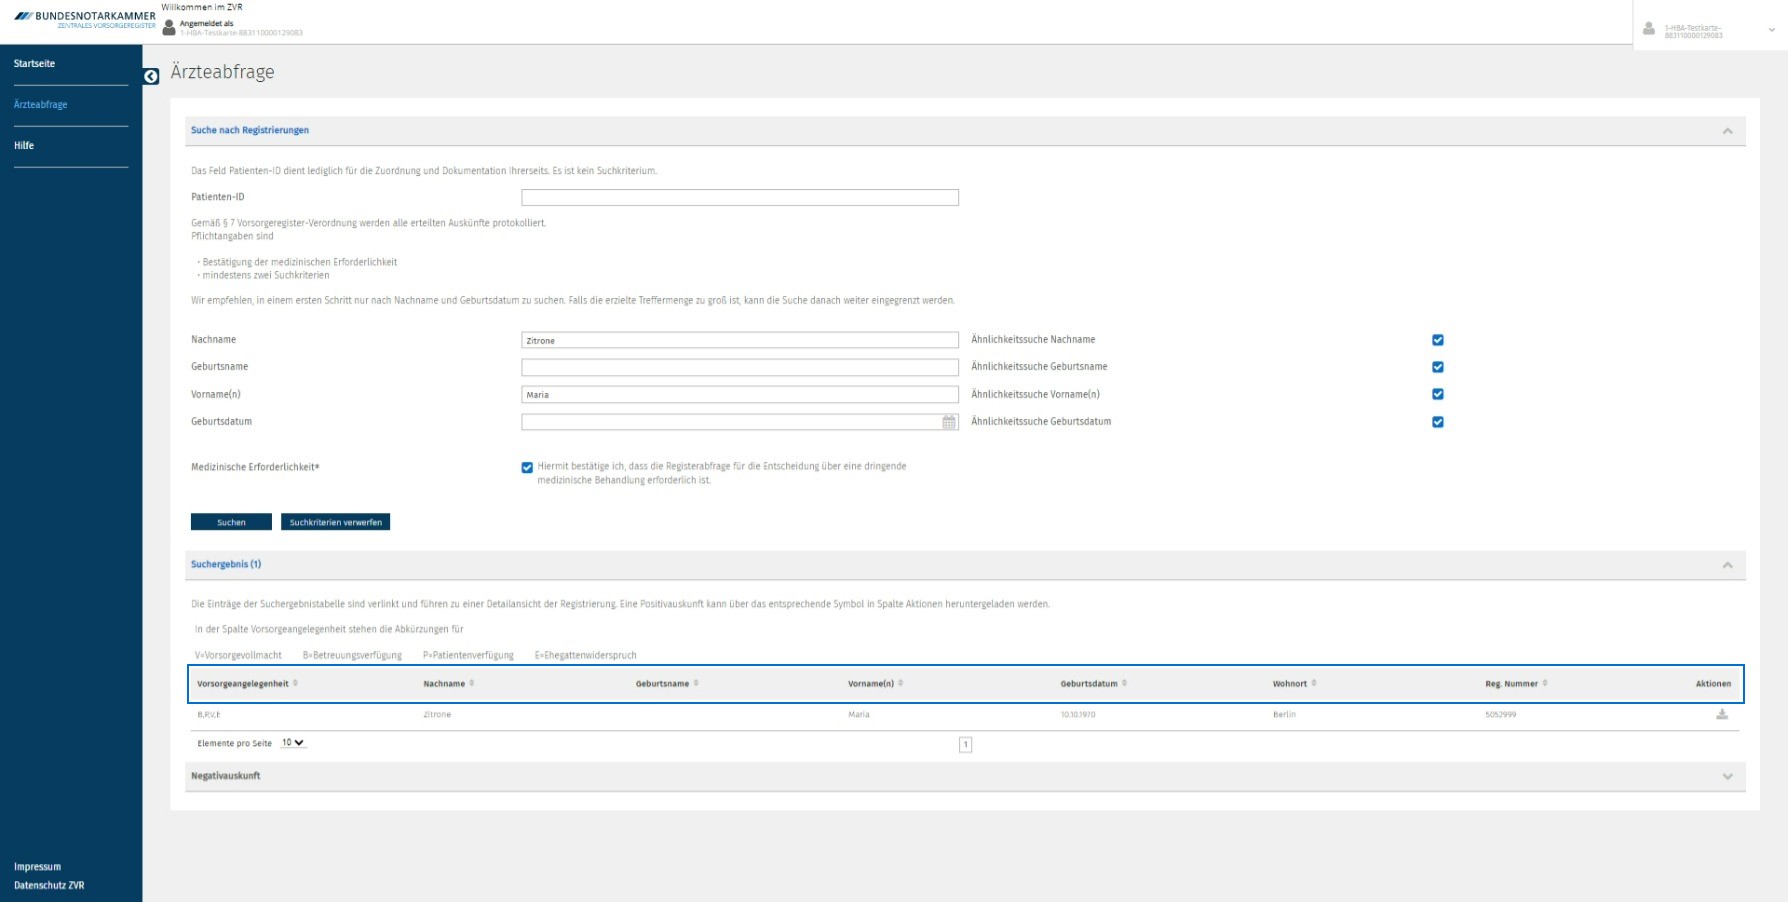Screen dimensions: 1788x902
Task: Toggle the Medizinische Erforderlichkeit confirmation checkbox
Action: tap(527, 467)
